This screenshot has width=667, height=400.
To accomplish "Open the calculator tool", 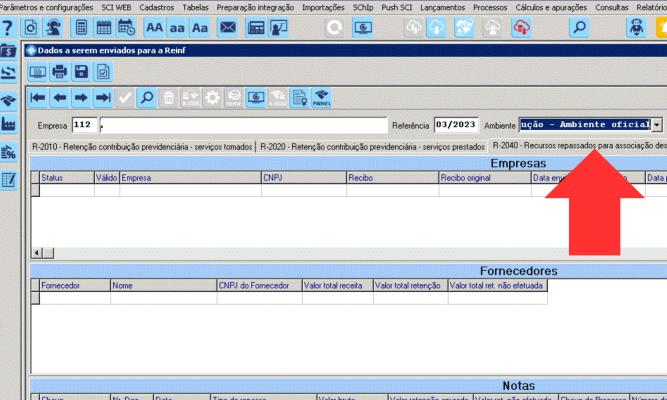I will pyautogui.click(x=81, y=28).
